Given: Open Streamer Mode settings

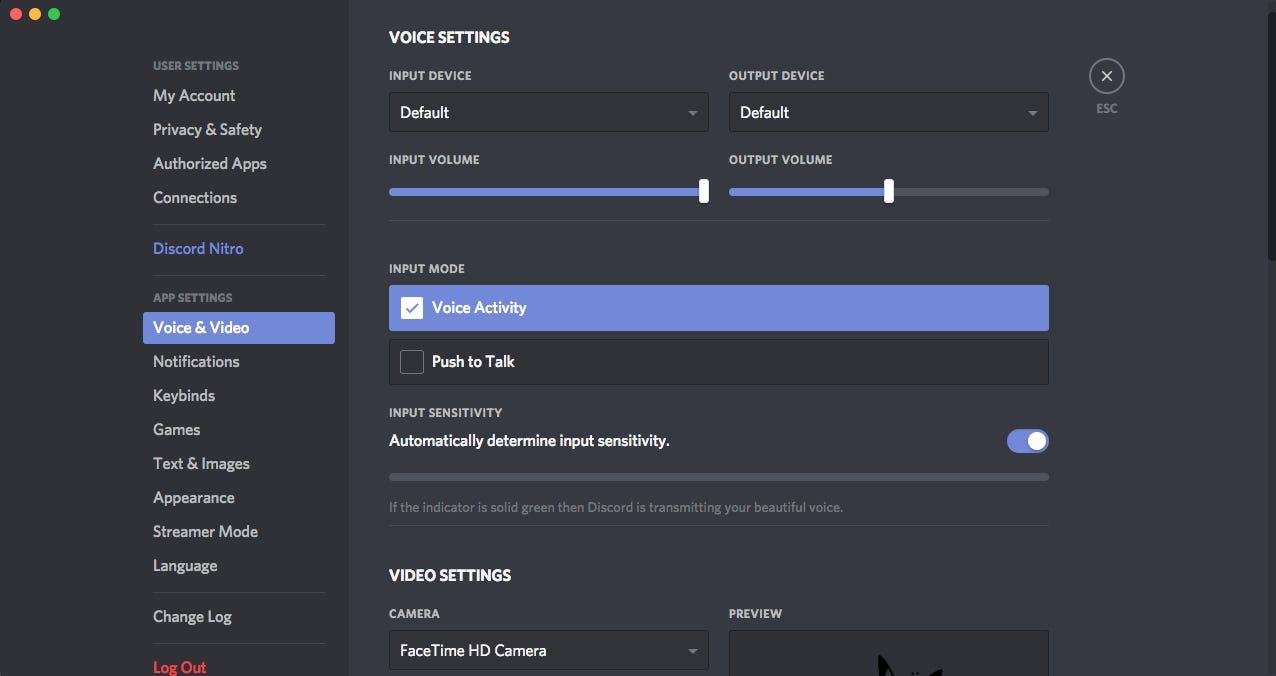Looking at the screenshot, I should pos(205,532).
